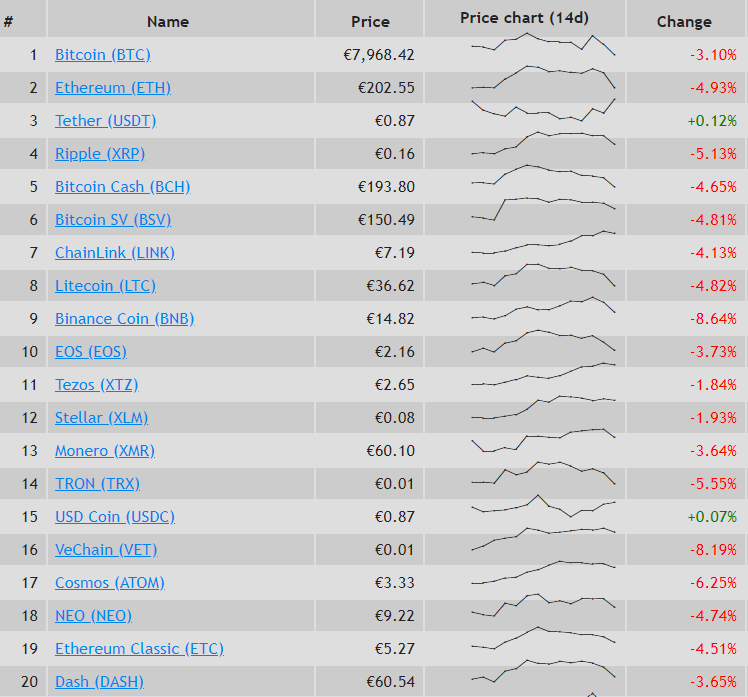Image resolution: width=748 pixels, height=697 pixels.
Task: Open the Stellar (XLM) link
Action: (x=101, y=417)
